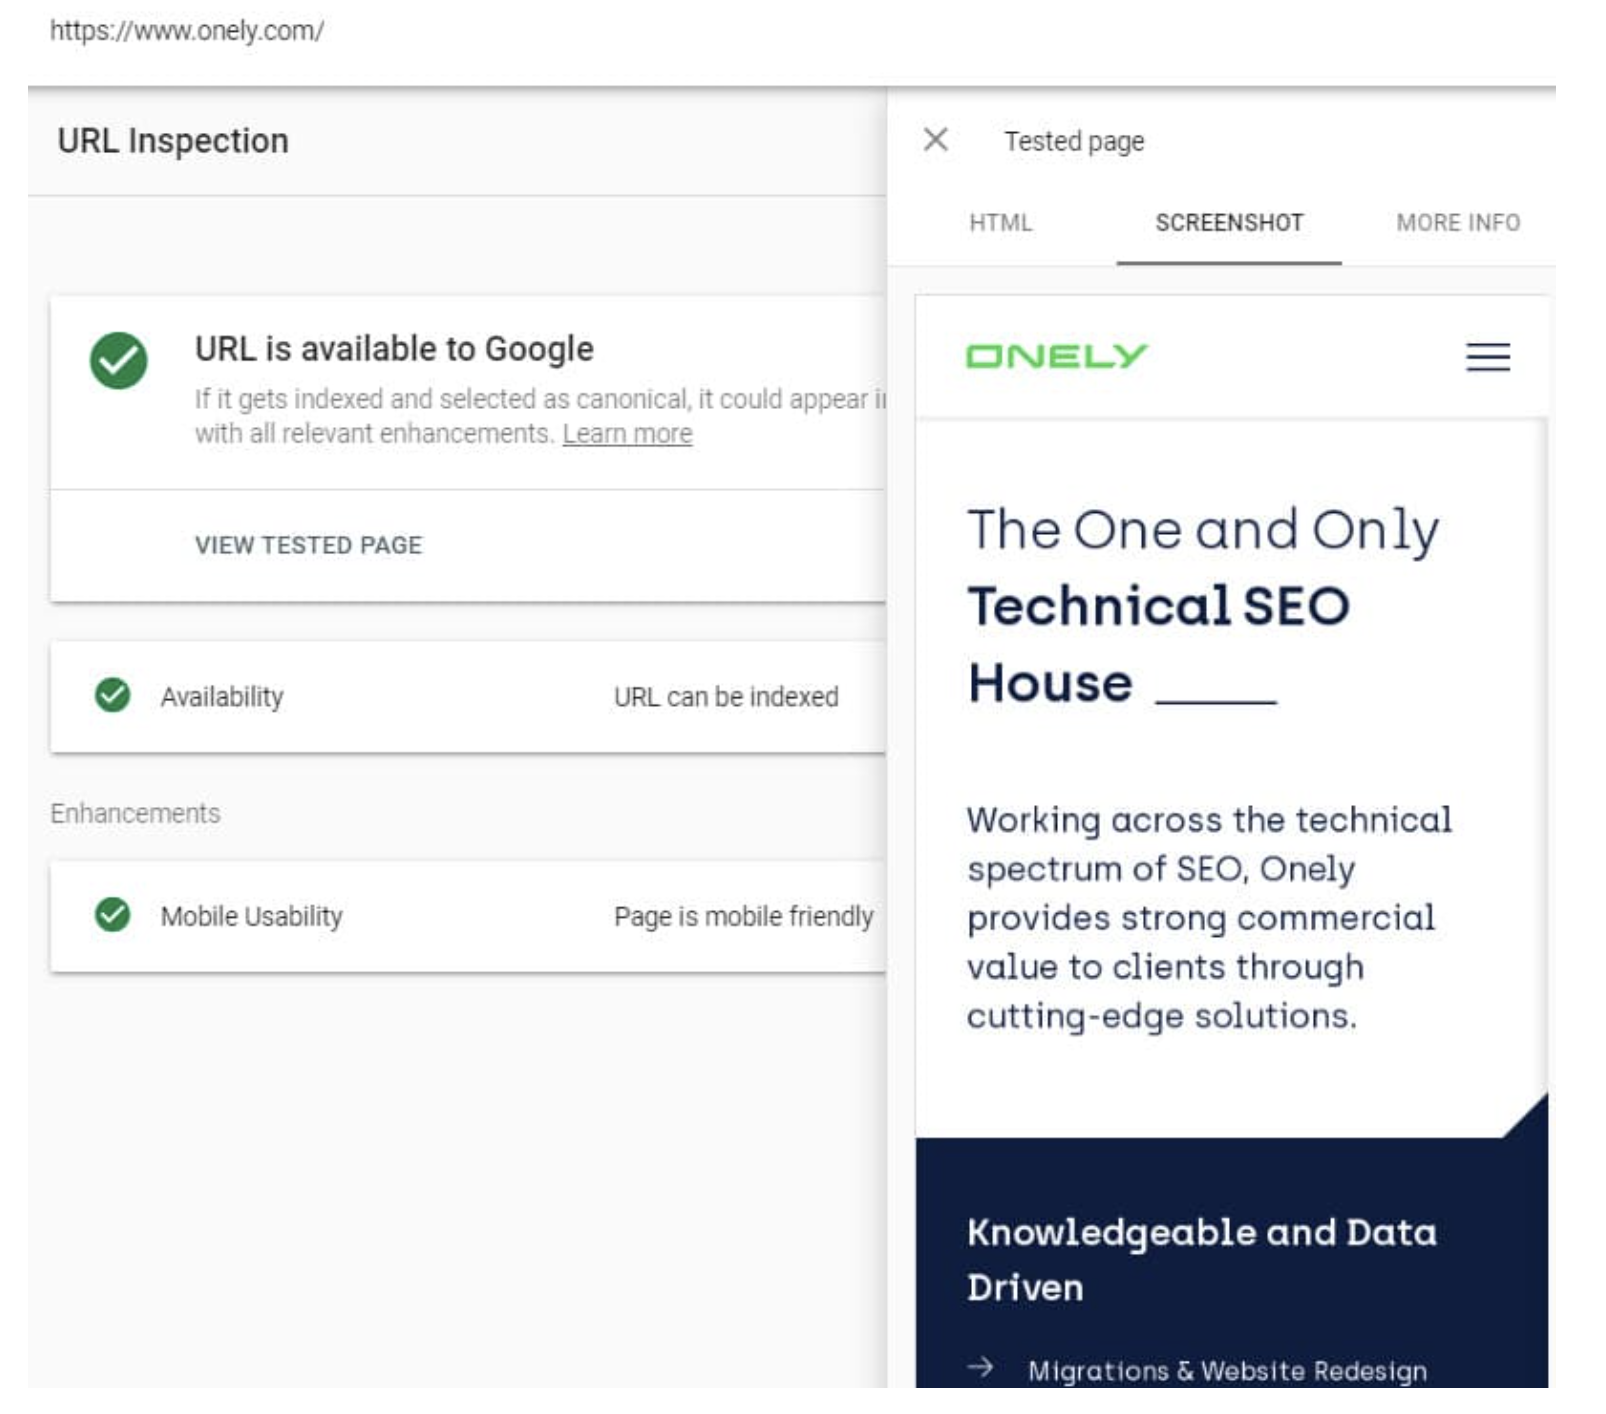Click the 'Tested page' panel title

pyautogui.click(x=1074, y=141)
